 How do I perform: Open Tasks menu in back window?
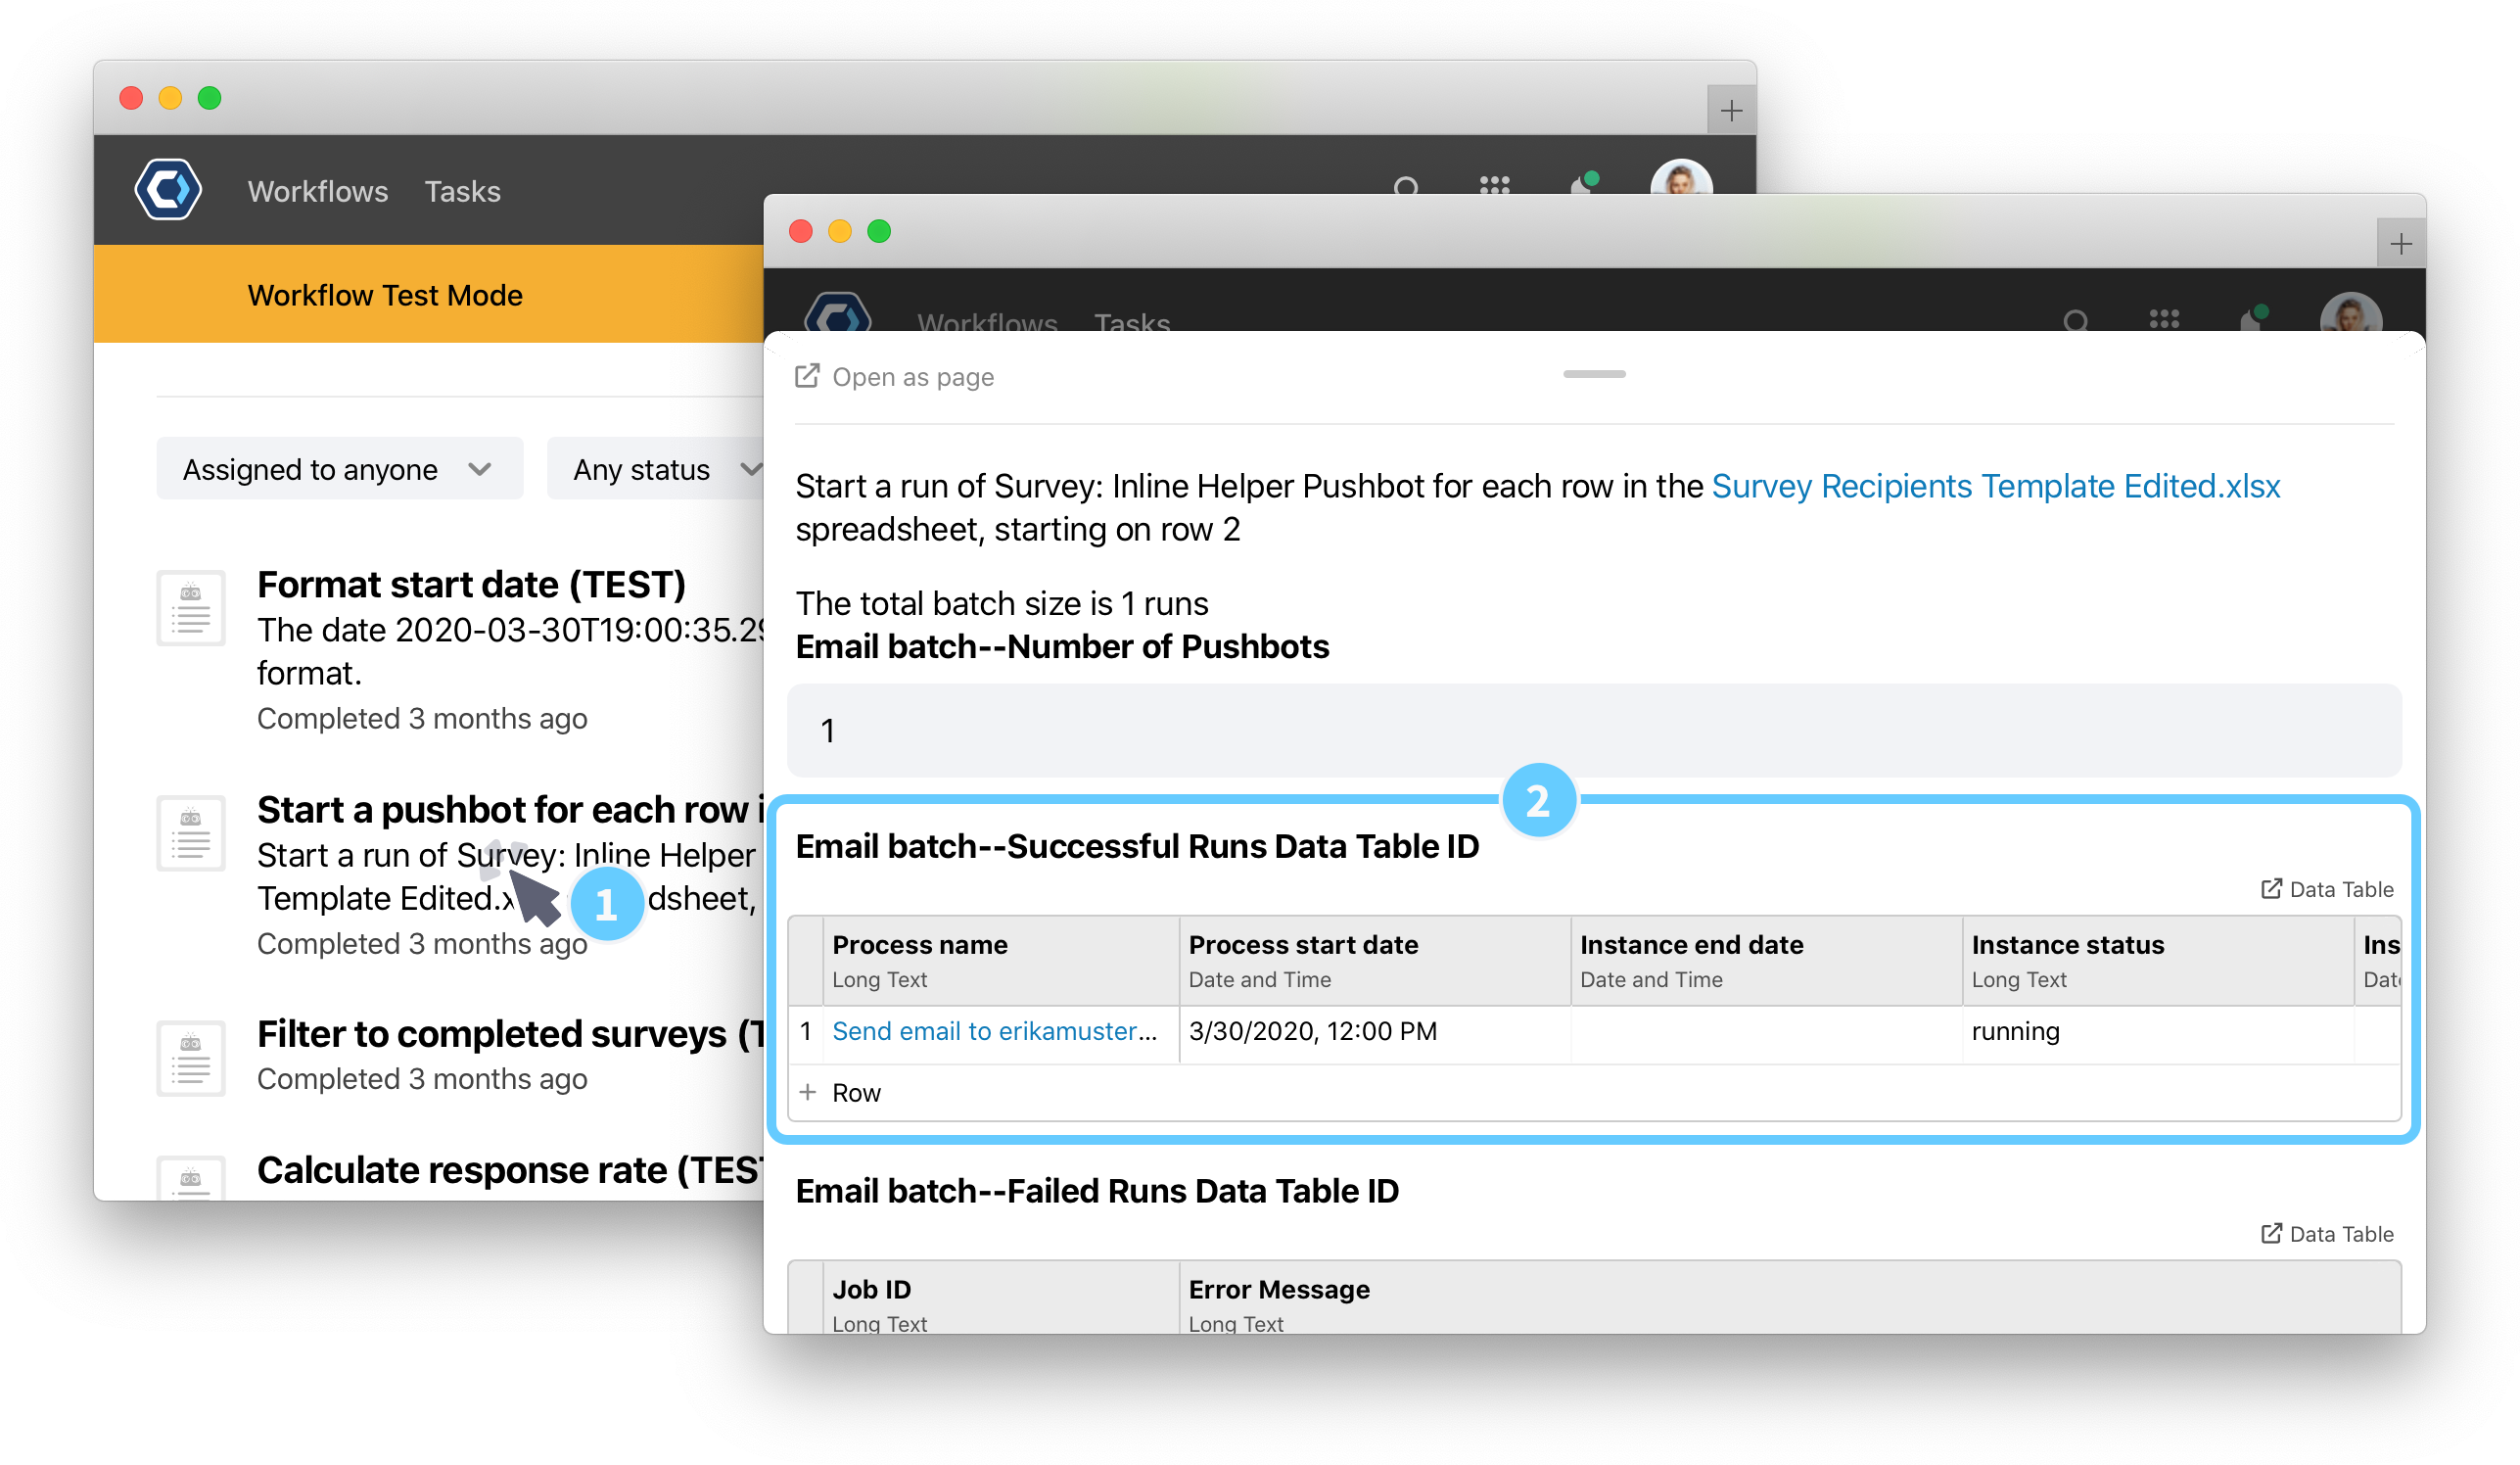[462, 191]
